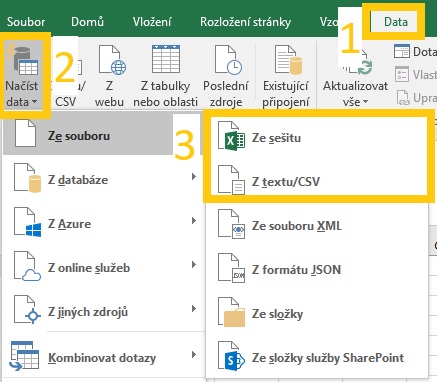Expand the Z databáze submenu arrow

(x=194, y=177)
